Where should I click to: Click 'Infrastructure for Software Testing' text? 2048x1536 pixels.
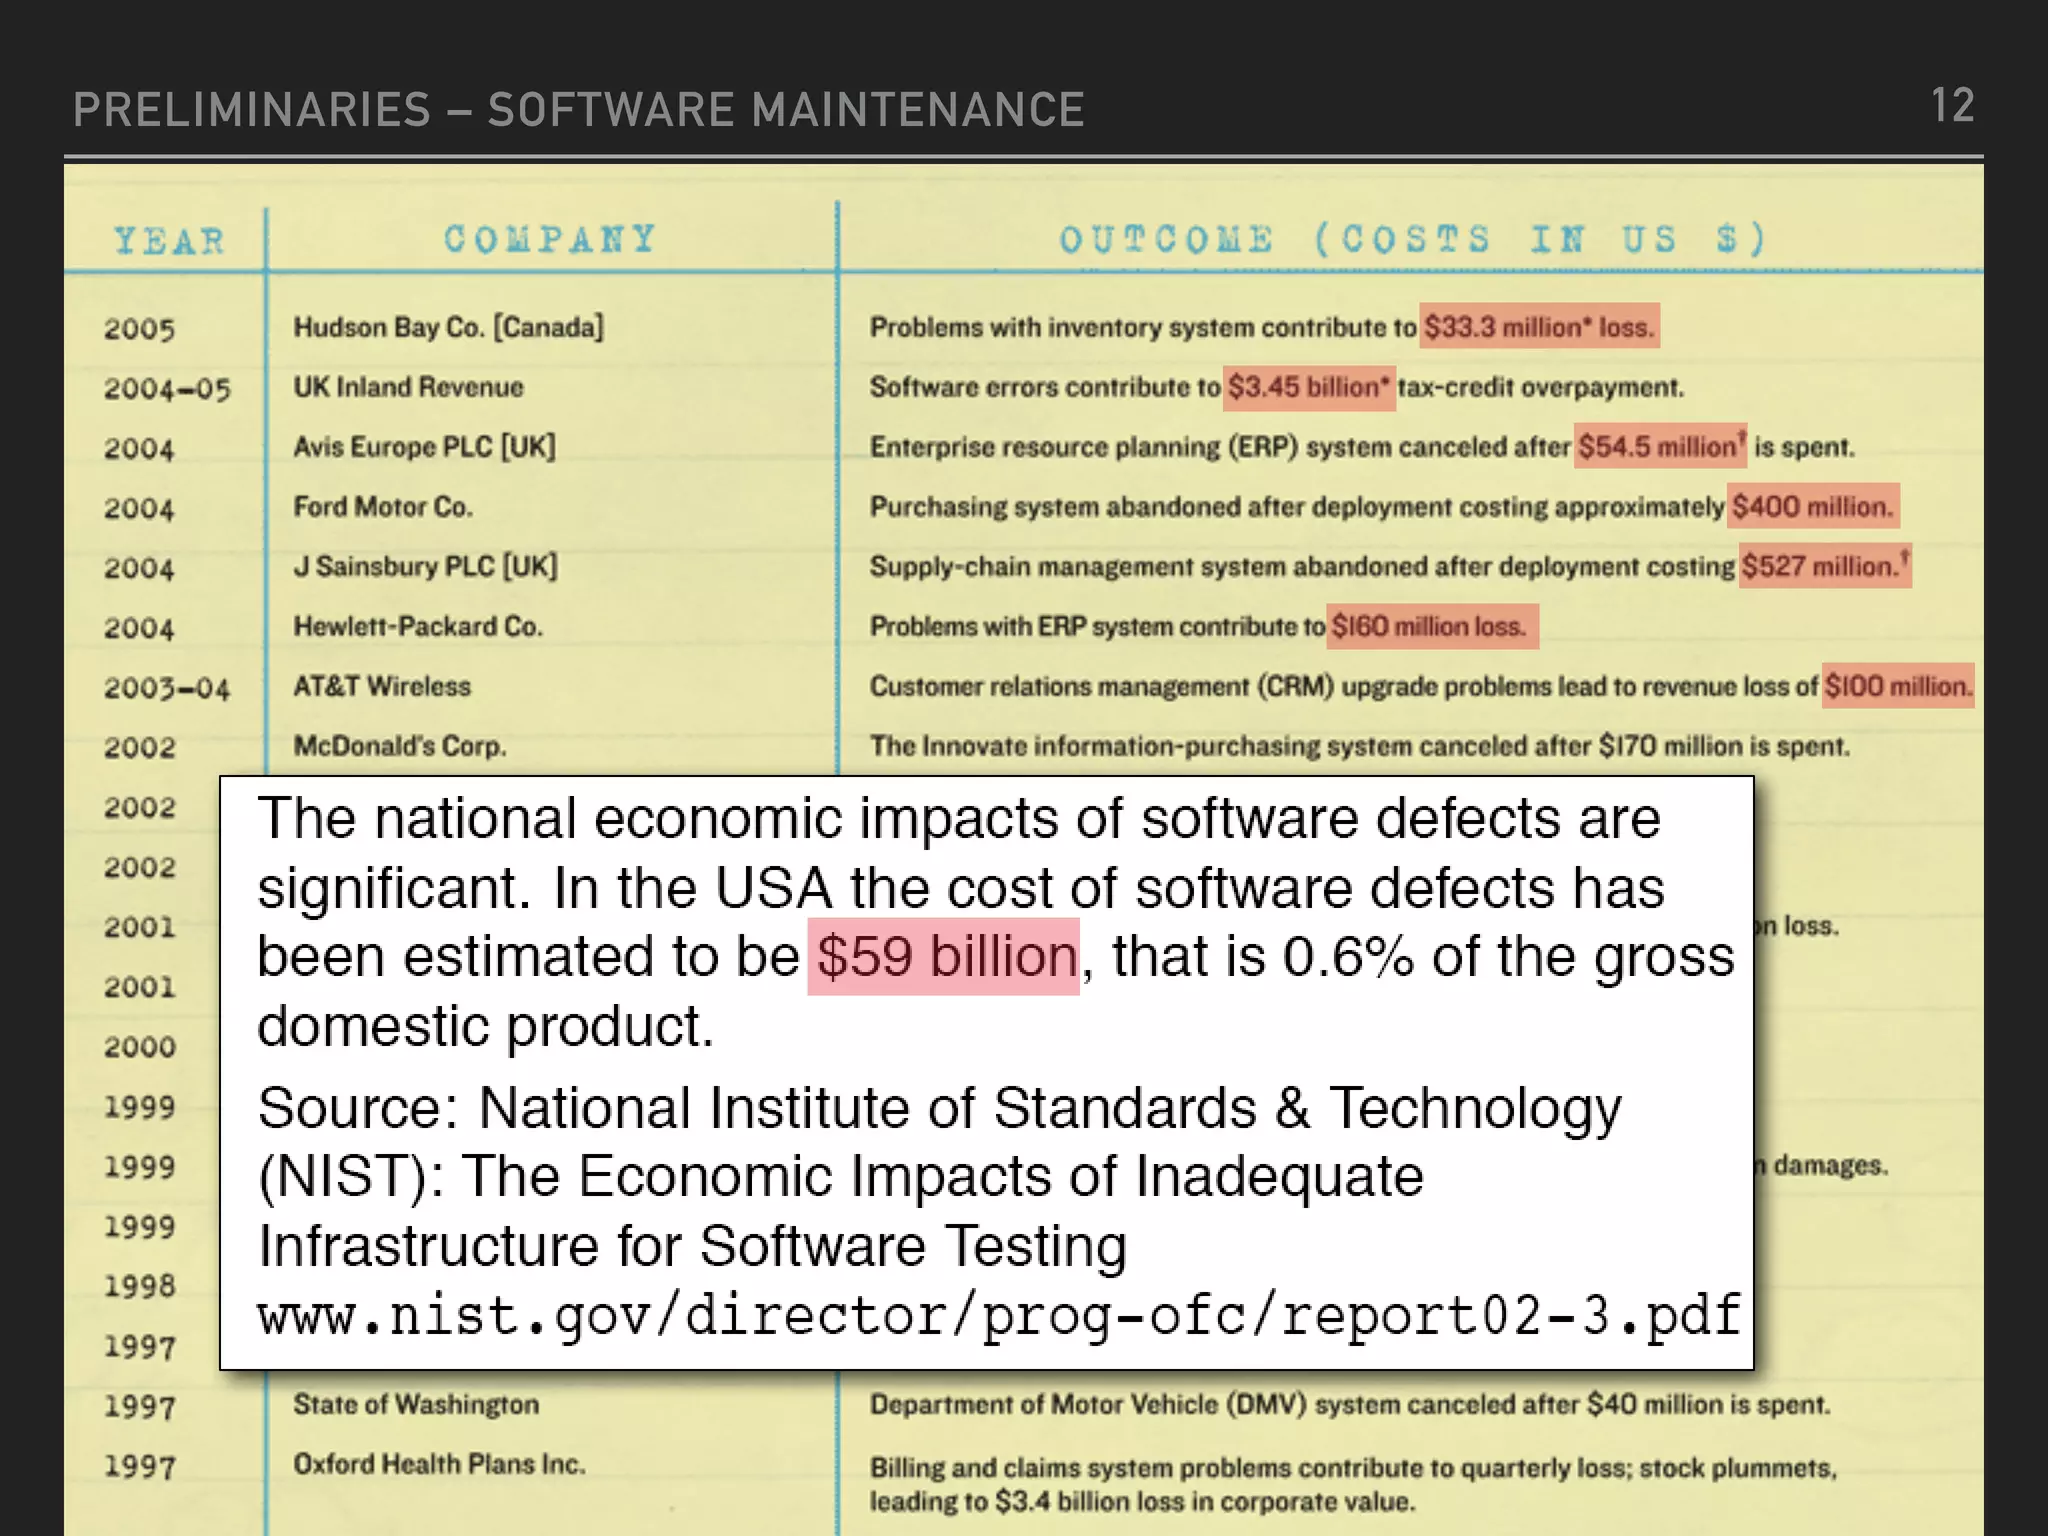(x=692, y=1246)
